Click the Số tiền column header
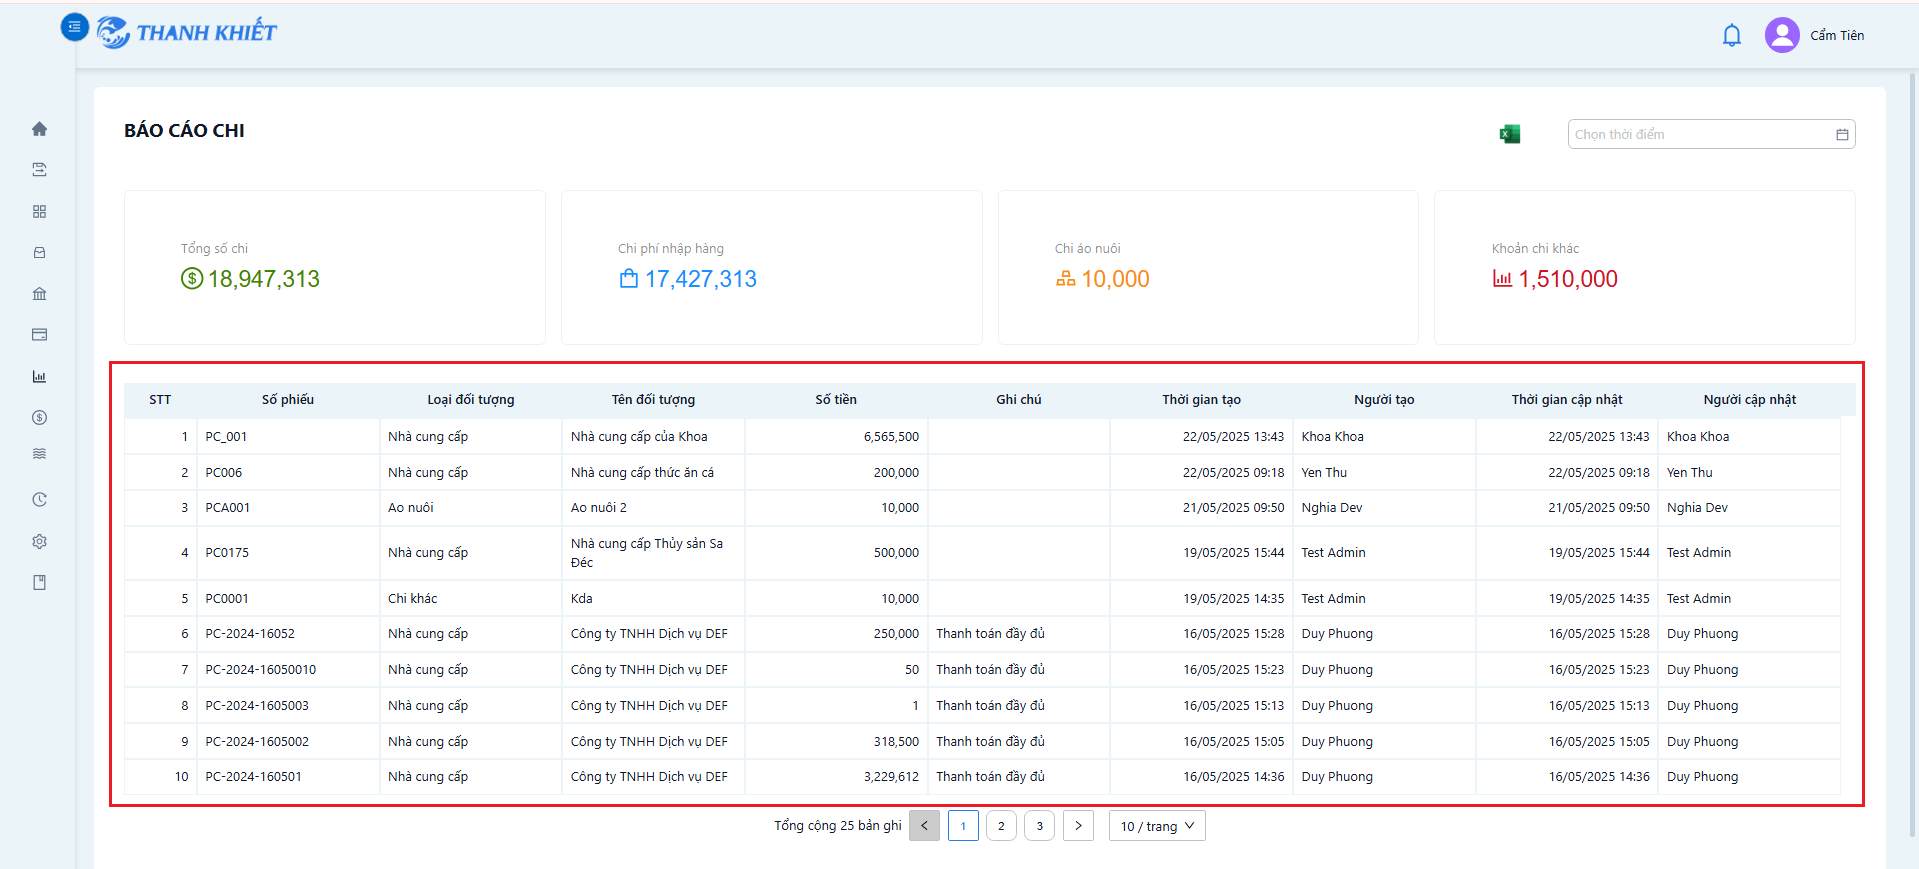 point(836,400)
